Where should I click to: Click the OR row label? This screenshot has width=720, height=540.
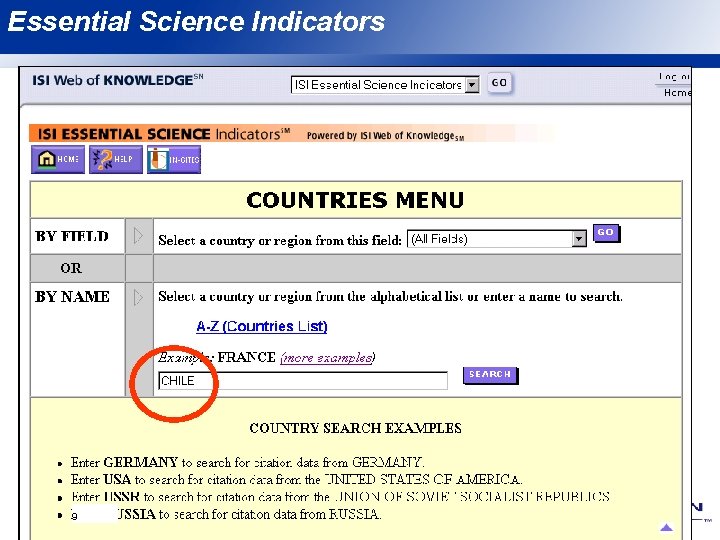[71, 268]
